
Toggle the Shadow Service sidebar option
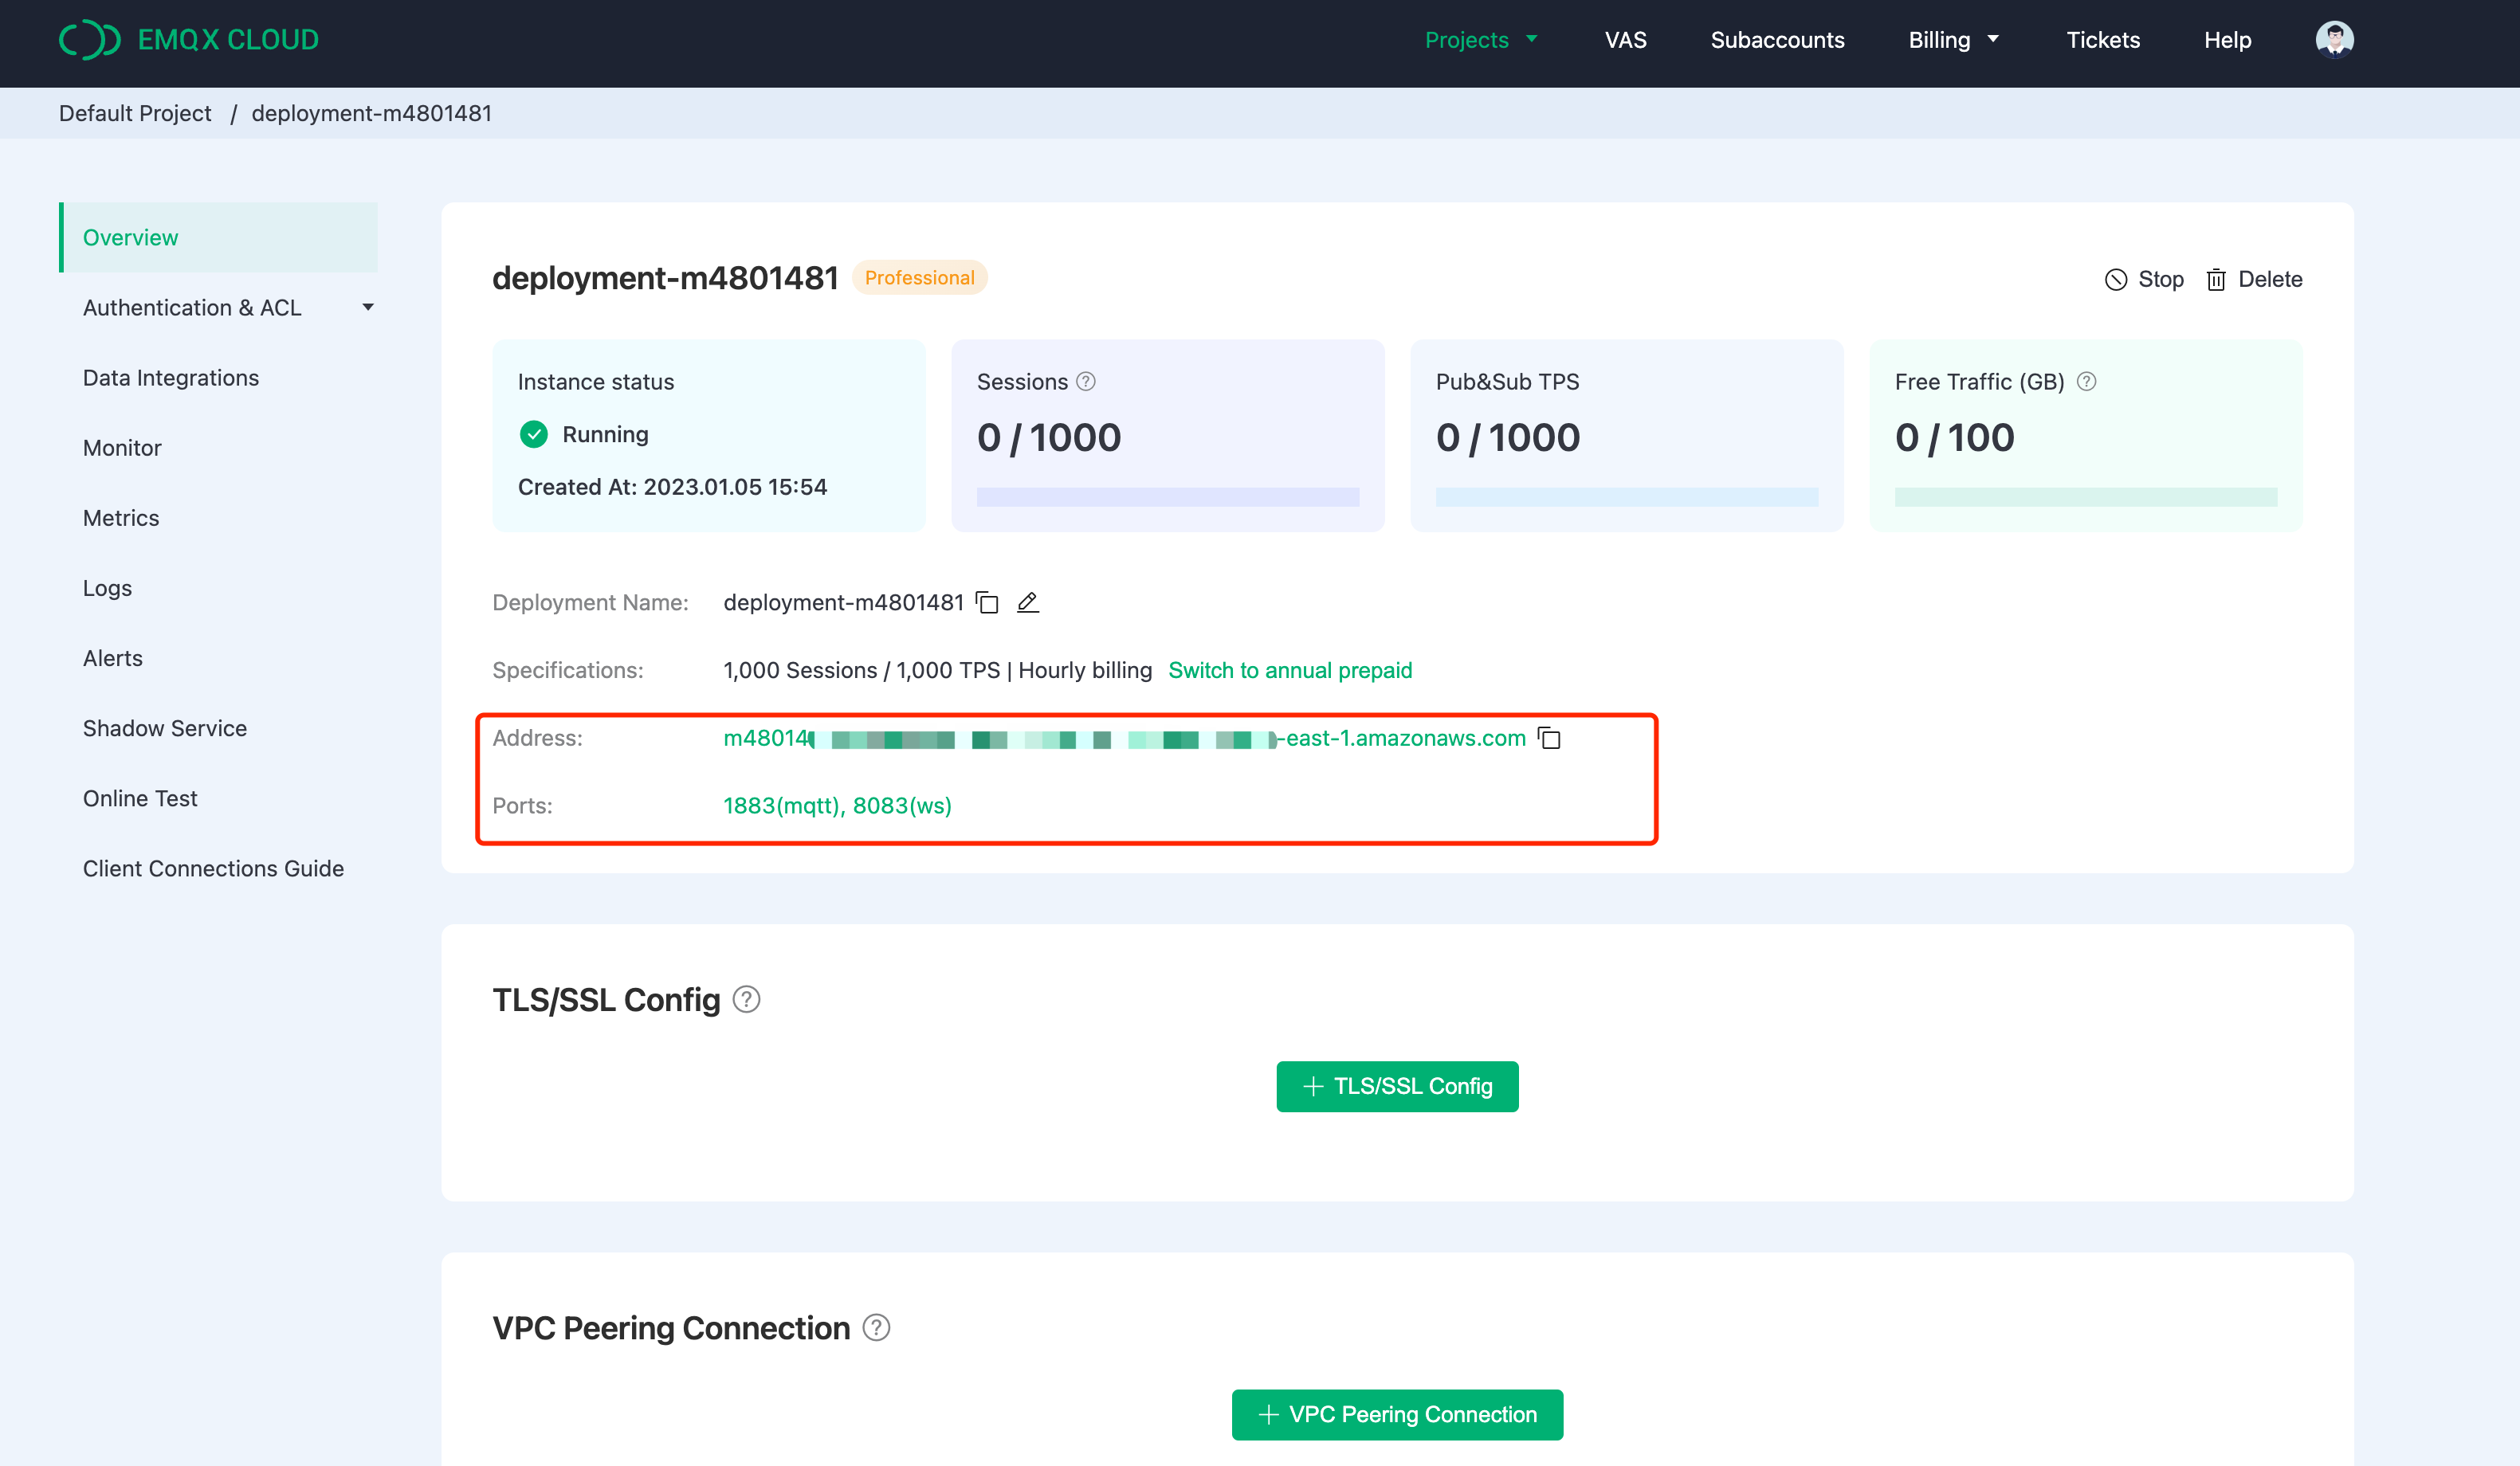pos(164,727)
